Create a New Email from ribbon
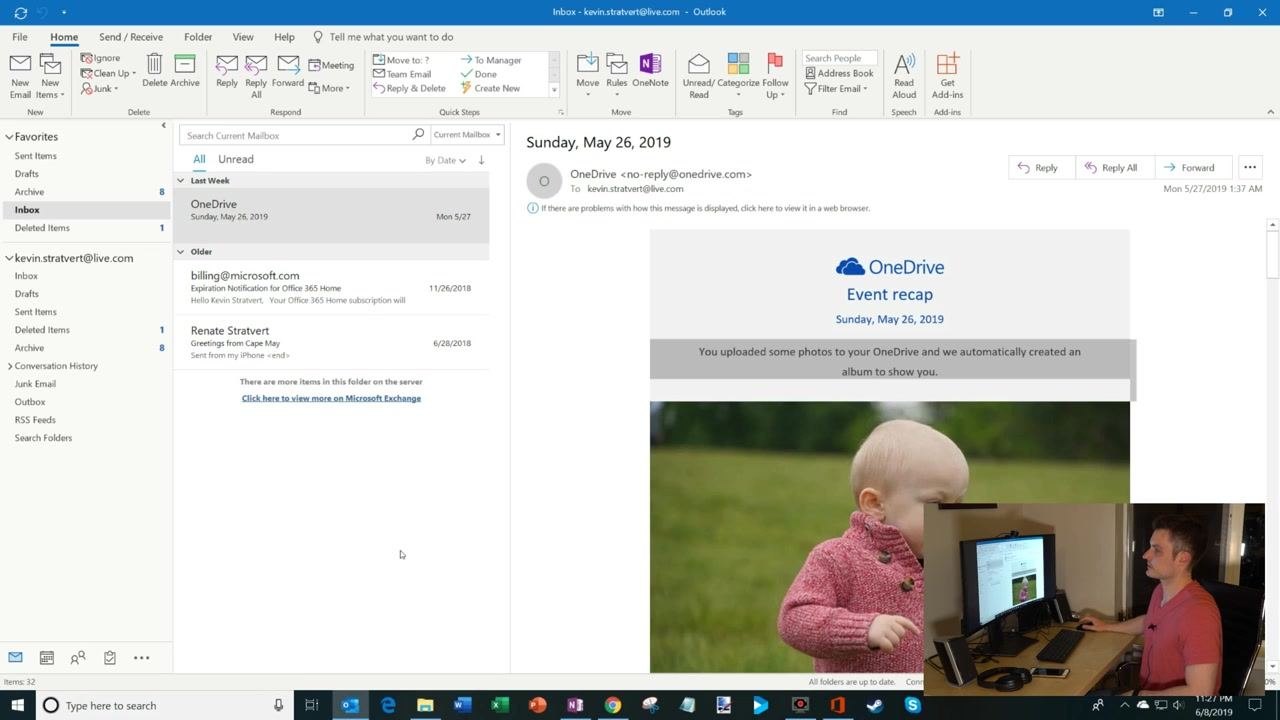The image size is (1280, 720). 20,76
